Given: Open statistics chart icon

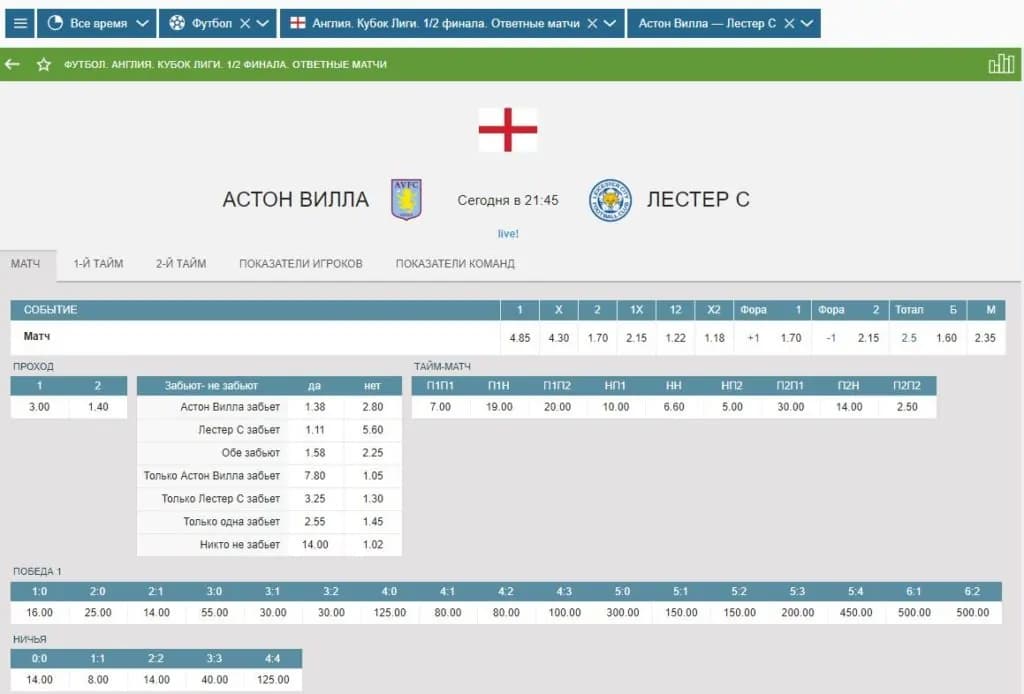Looking at the screenshot, I should click(1001, 64).
